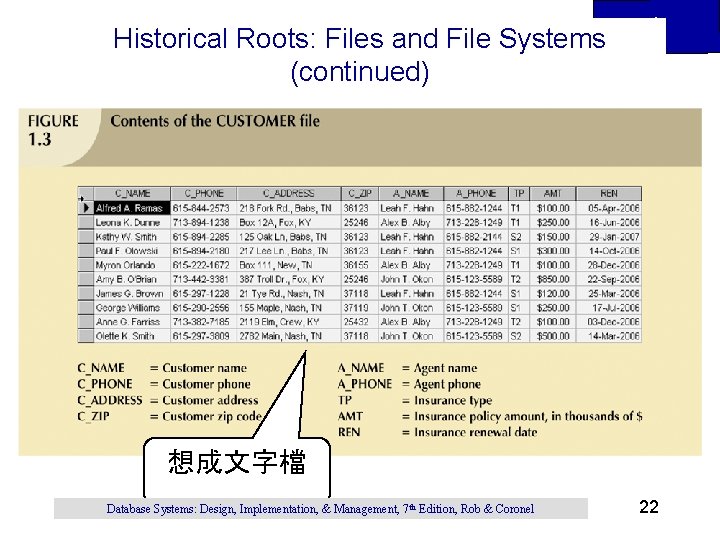Select the A_NAME column header
Screen dimensions: 720x540
[x=411, y=193]
